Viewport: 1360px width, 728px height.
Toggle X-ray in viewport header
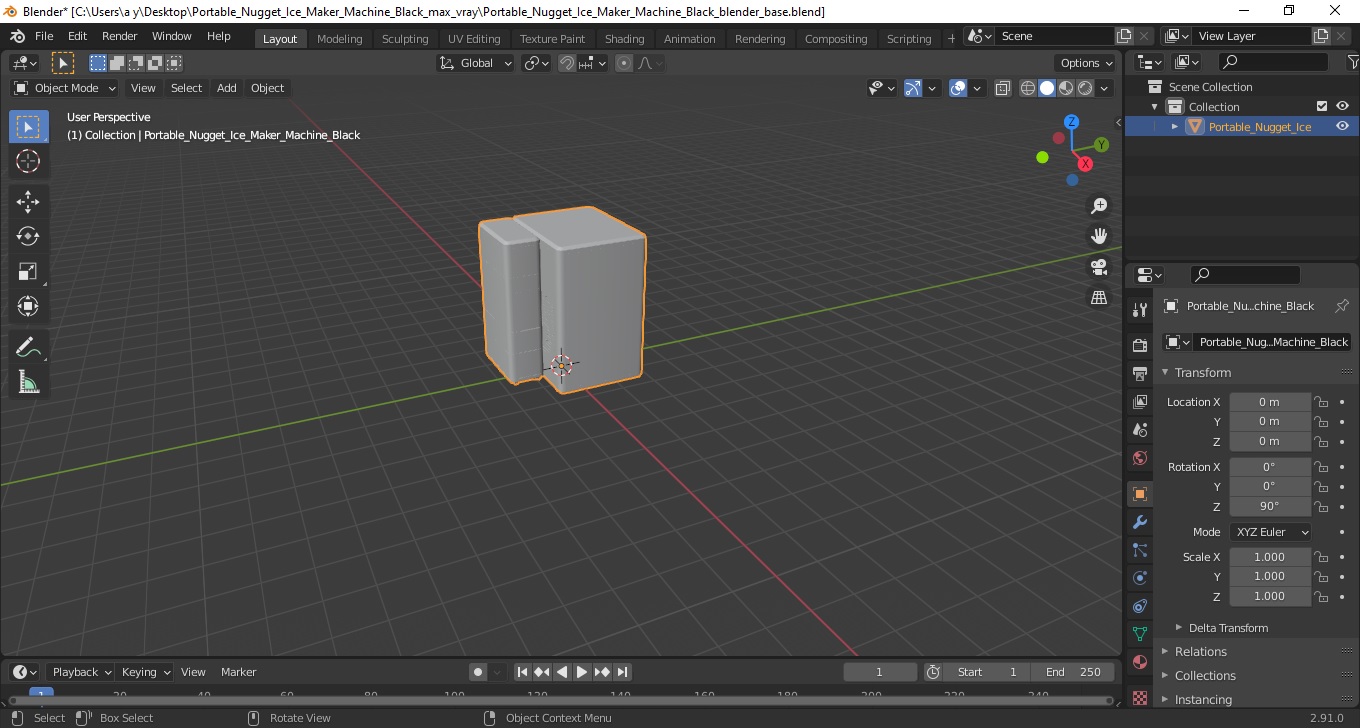click(1003, 88)
